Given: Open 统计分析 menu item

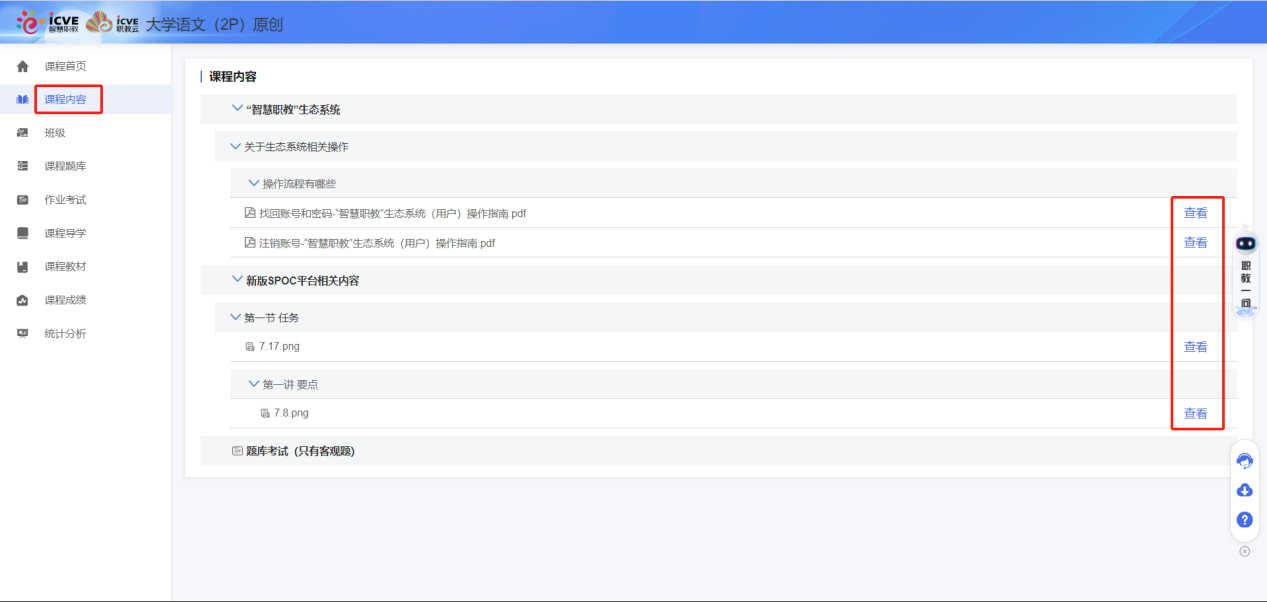Looking at the screenshot, I should click(x=65, y=334).
